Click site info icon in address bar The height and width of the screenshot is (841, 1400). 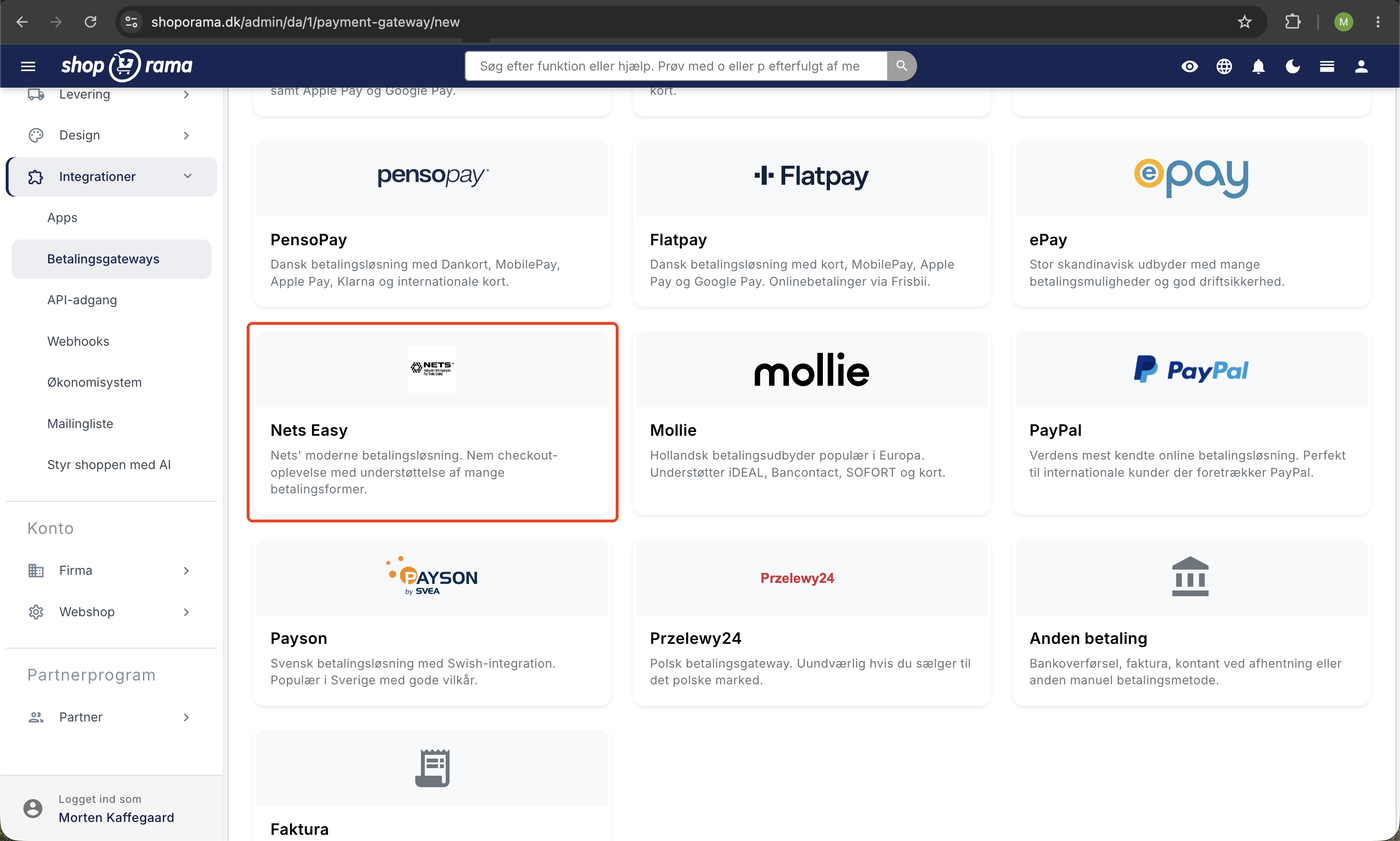click(x=132, y=21)
